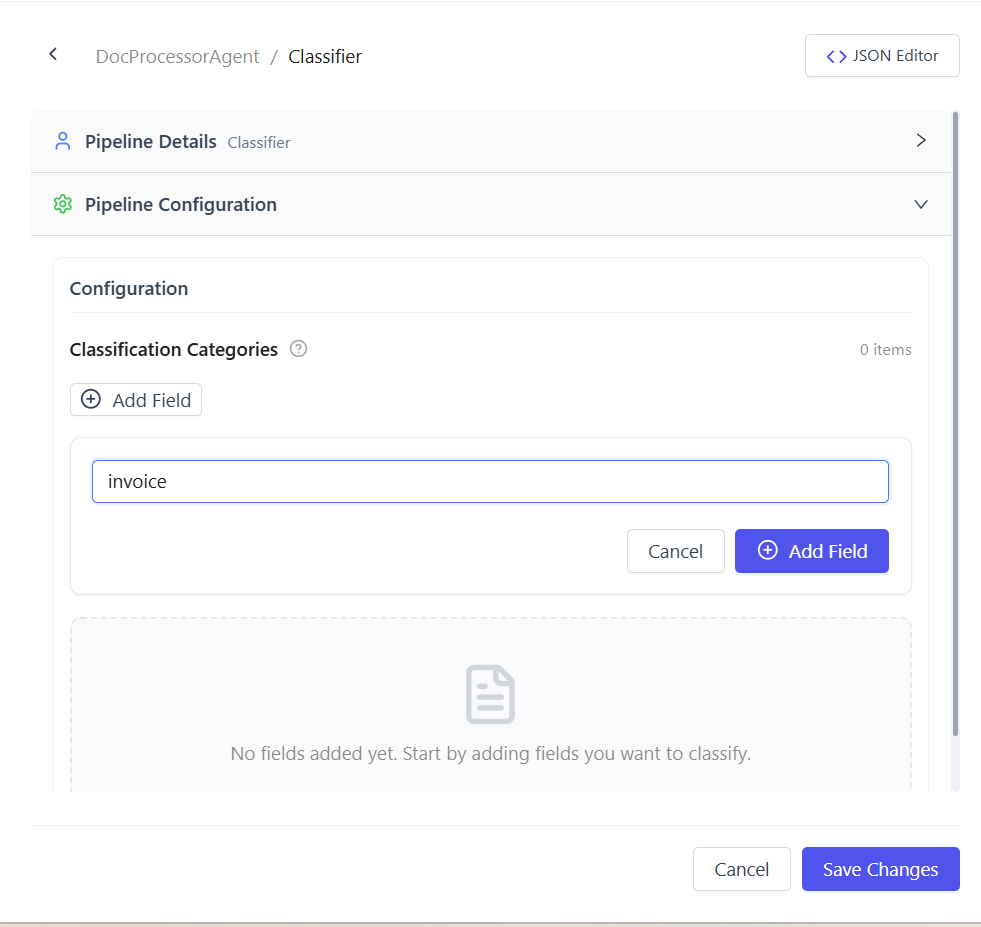Dismiss all edits with the bottom Cancel button
This screenshot has height=927, width=981.
point(741,868)
